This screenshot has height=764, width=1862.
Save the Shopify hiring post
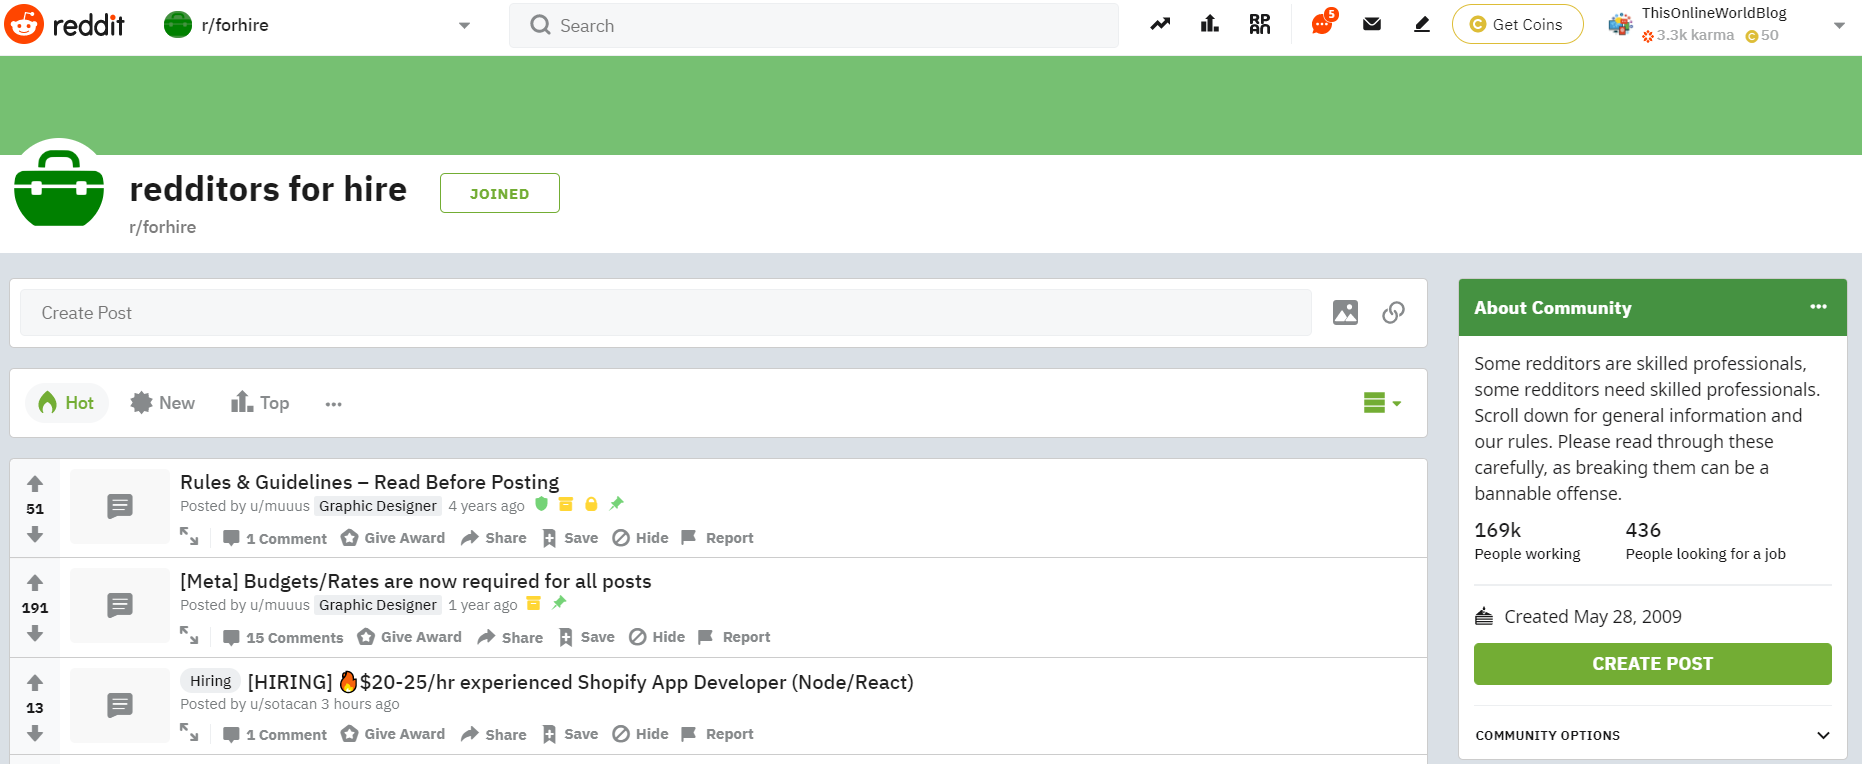click(x=570, y=734)
